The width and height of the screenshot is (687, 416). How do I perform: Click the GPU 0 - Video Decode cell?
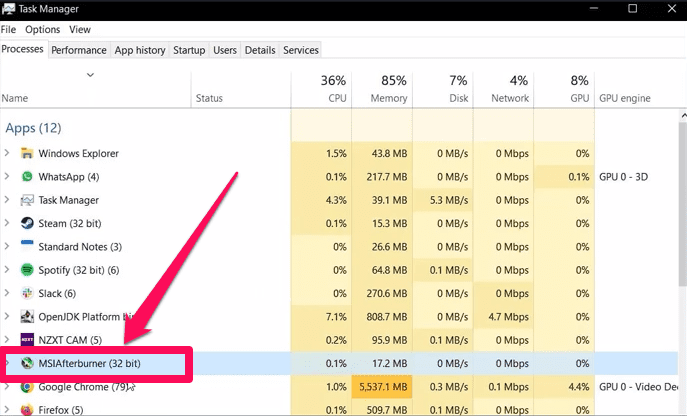(x=638, y=387)
